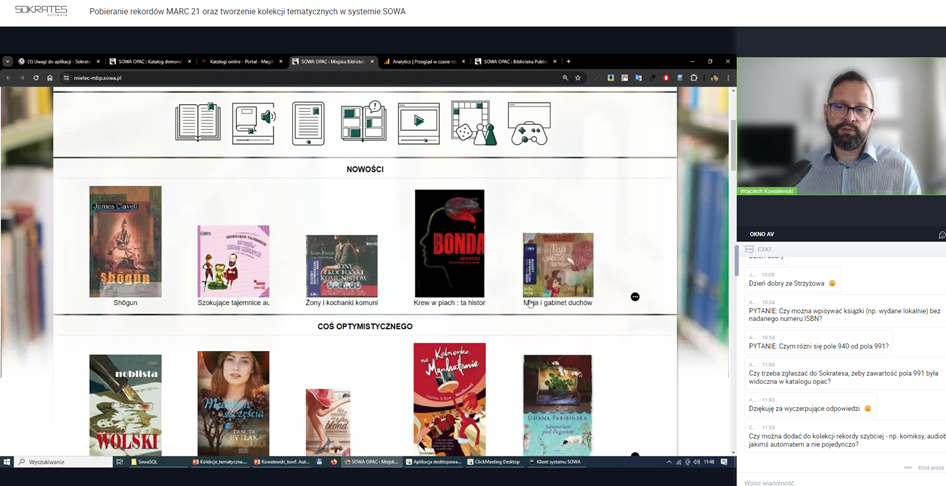Viewport: 946px width, 486px height.
Task: Click the COŚ OPTYMISTYCZNEGO section heading
Action: pos(365,326)
